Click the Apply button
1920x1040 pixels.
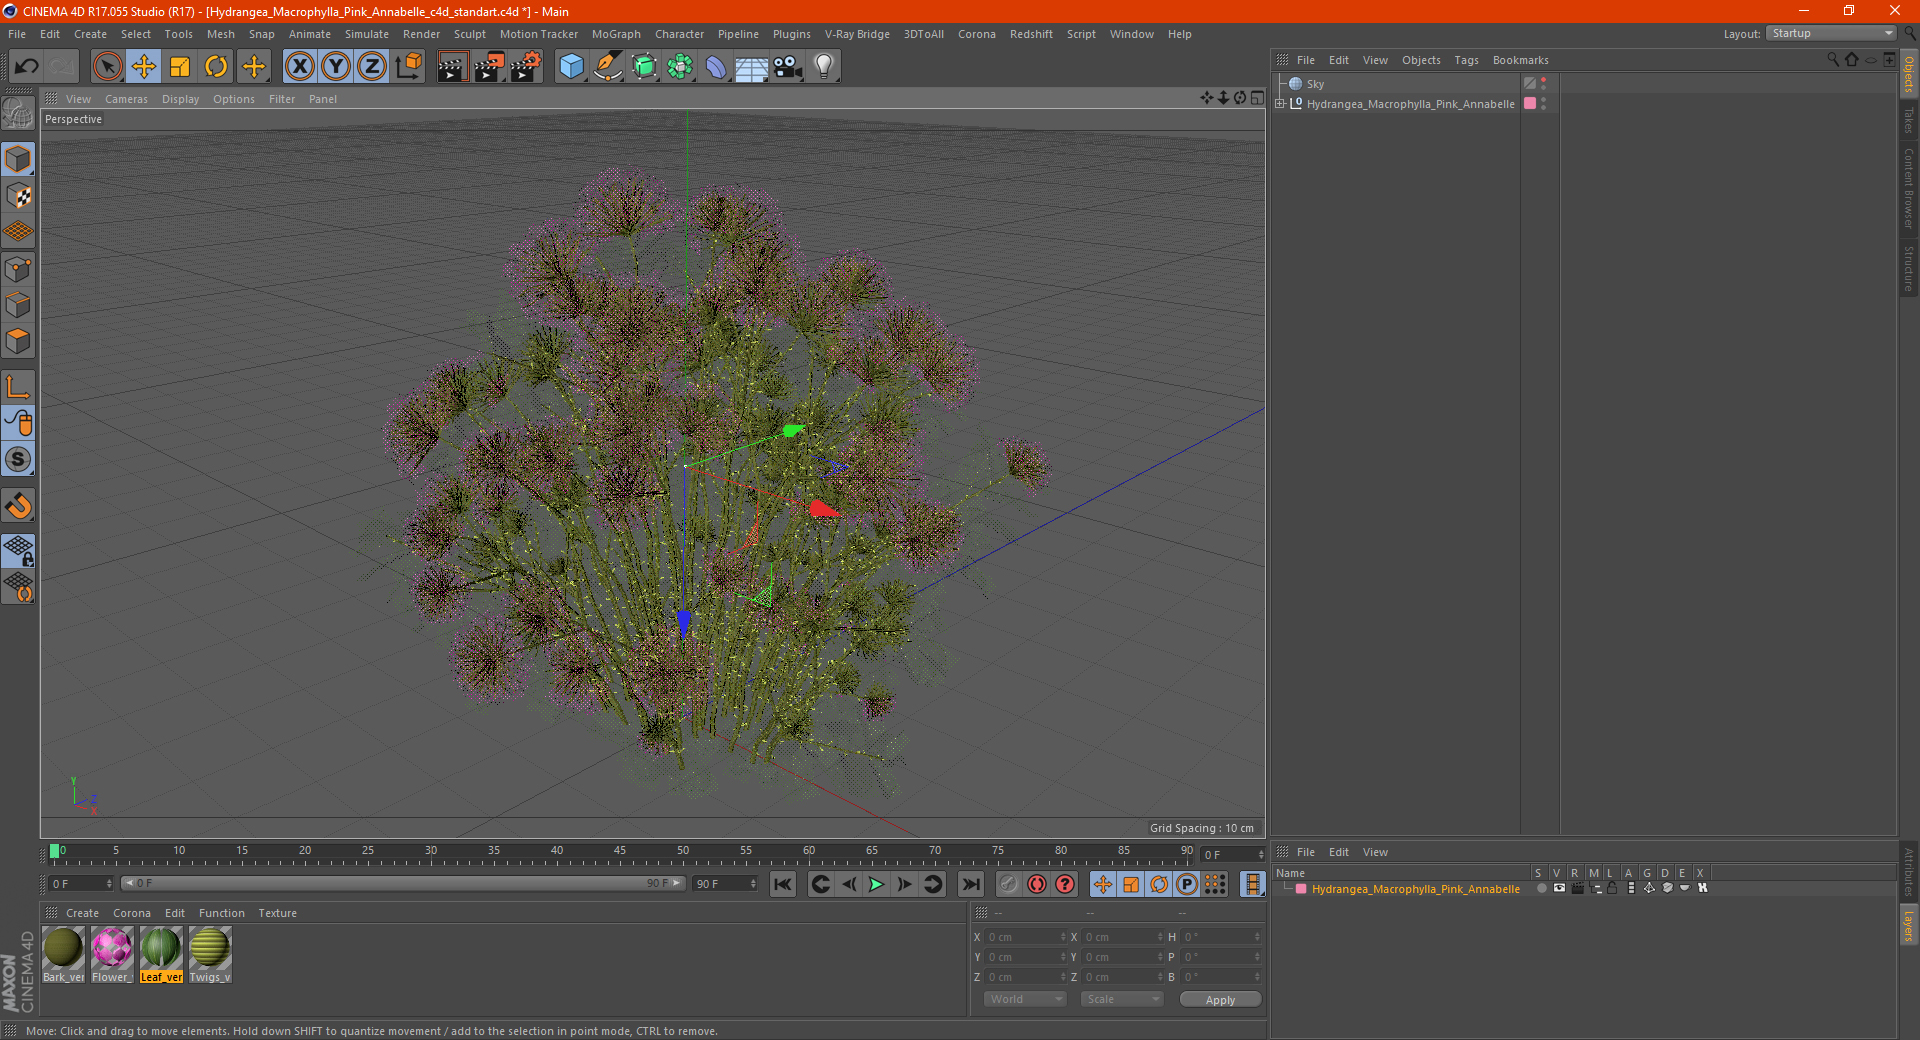(x=1220, y=999)
